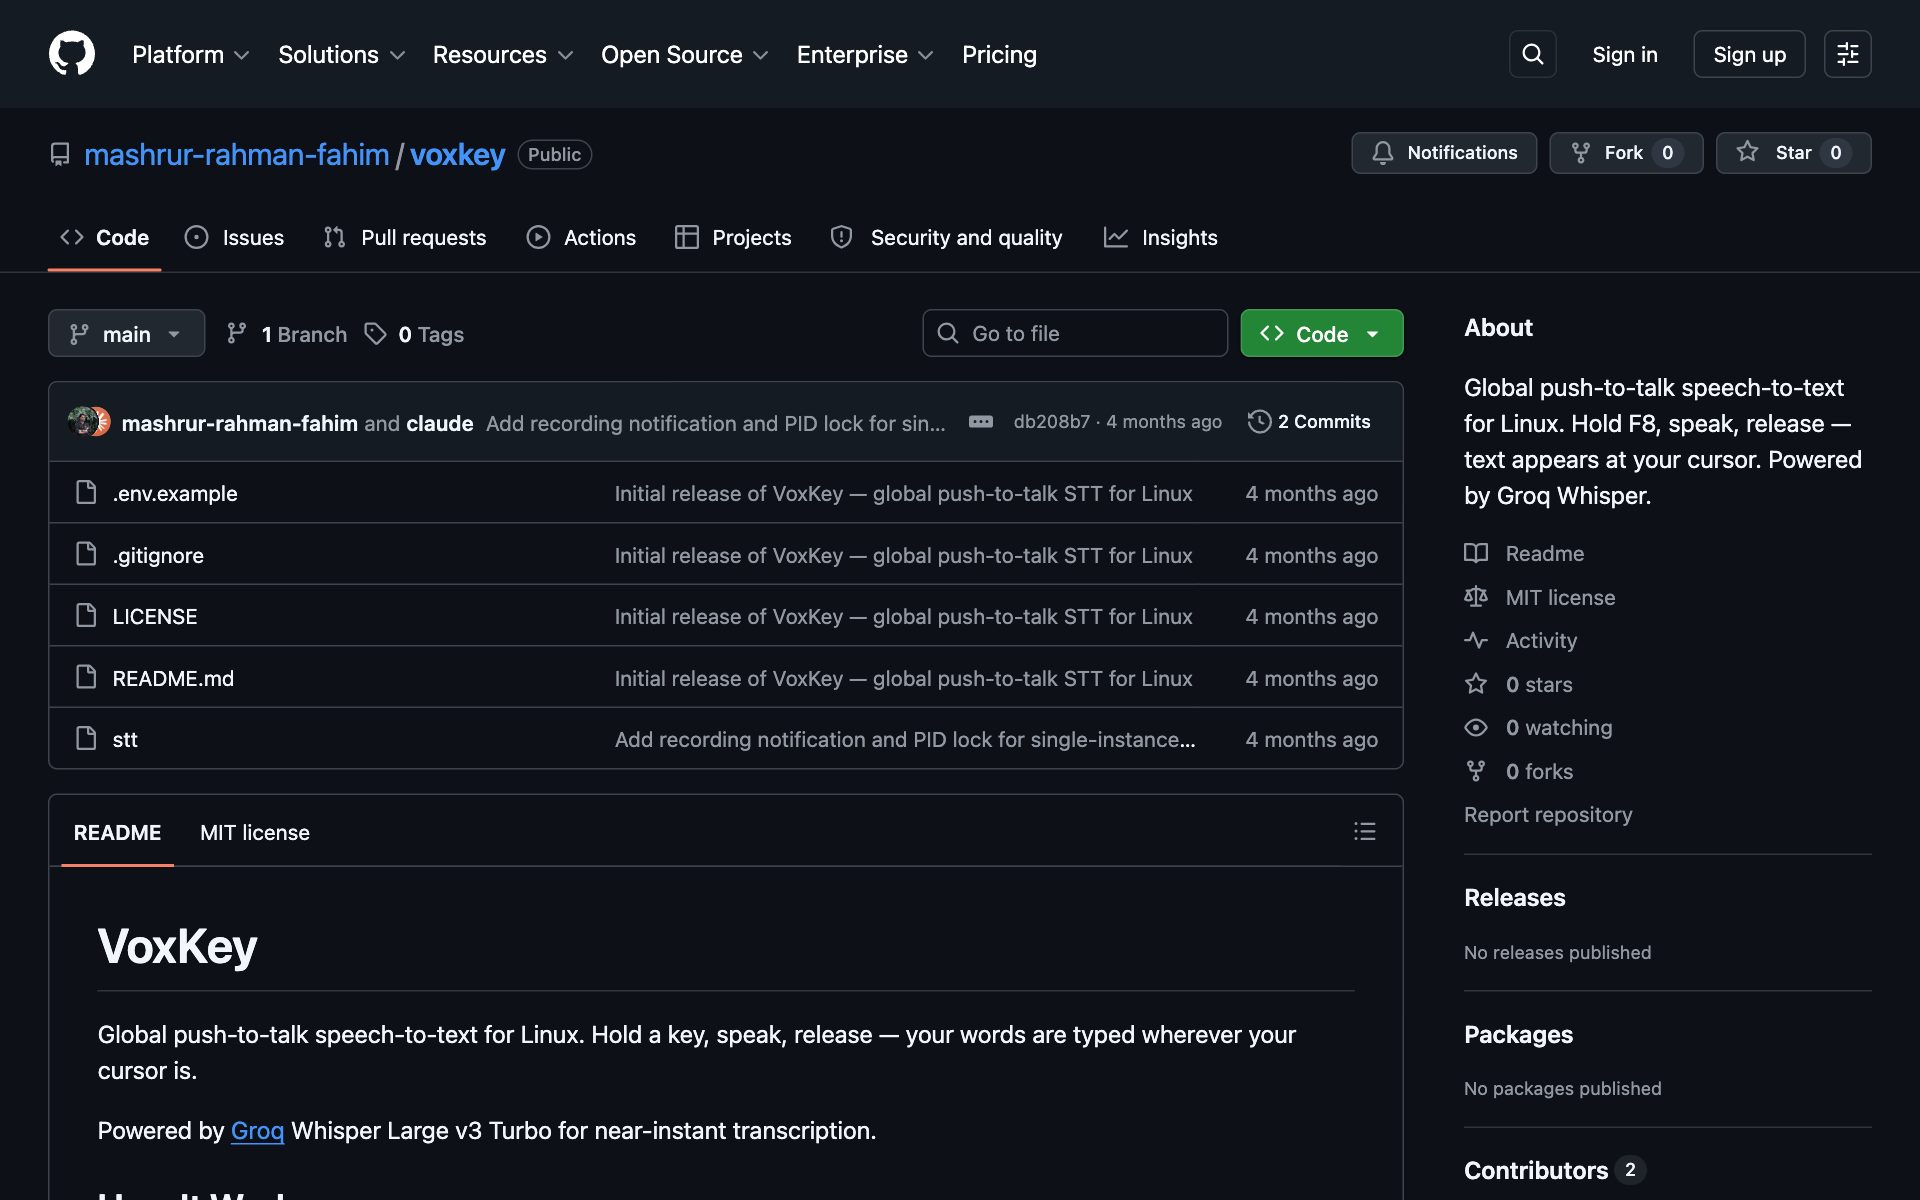Click the bell icon in Notifications

1382,153
